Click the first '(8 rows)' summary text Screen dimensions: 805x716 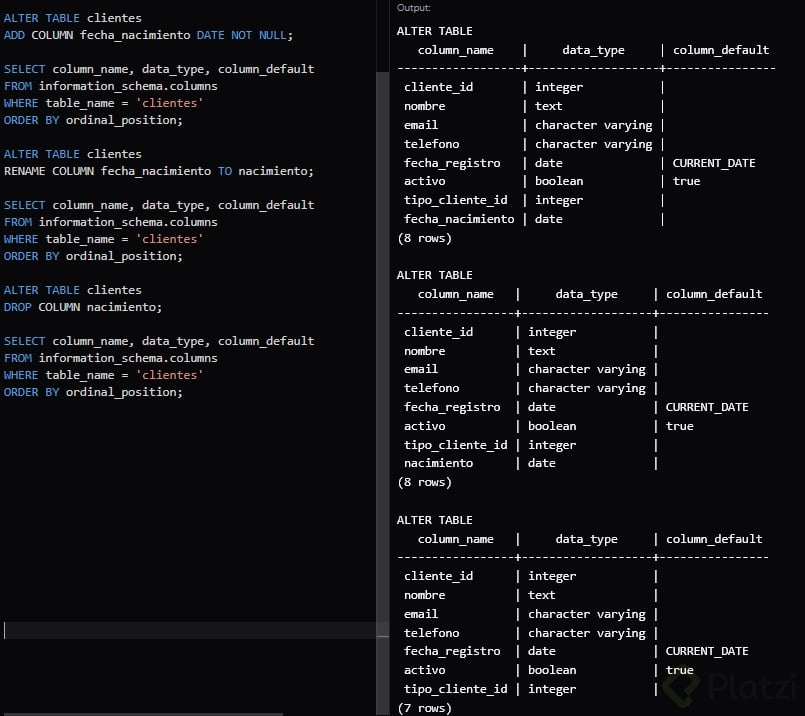pyautogui.click(x=425, y=238)
